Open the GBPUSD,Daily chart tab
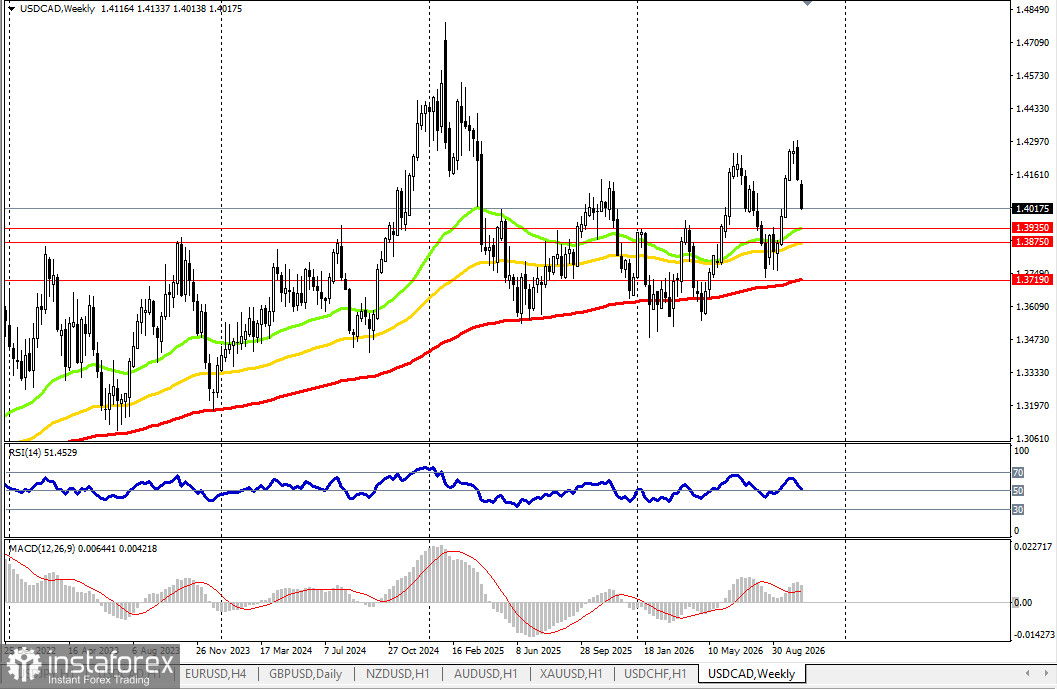The width and height of the screenshot is (1057, 689). click(305, 673)
